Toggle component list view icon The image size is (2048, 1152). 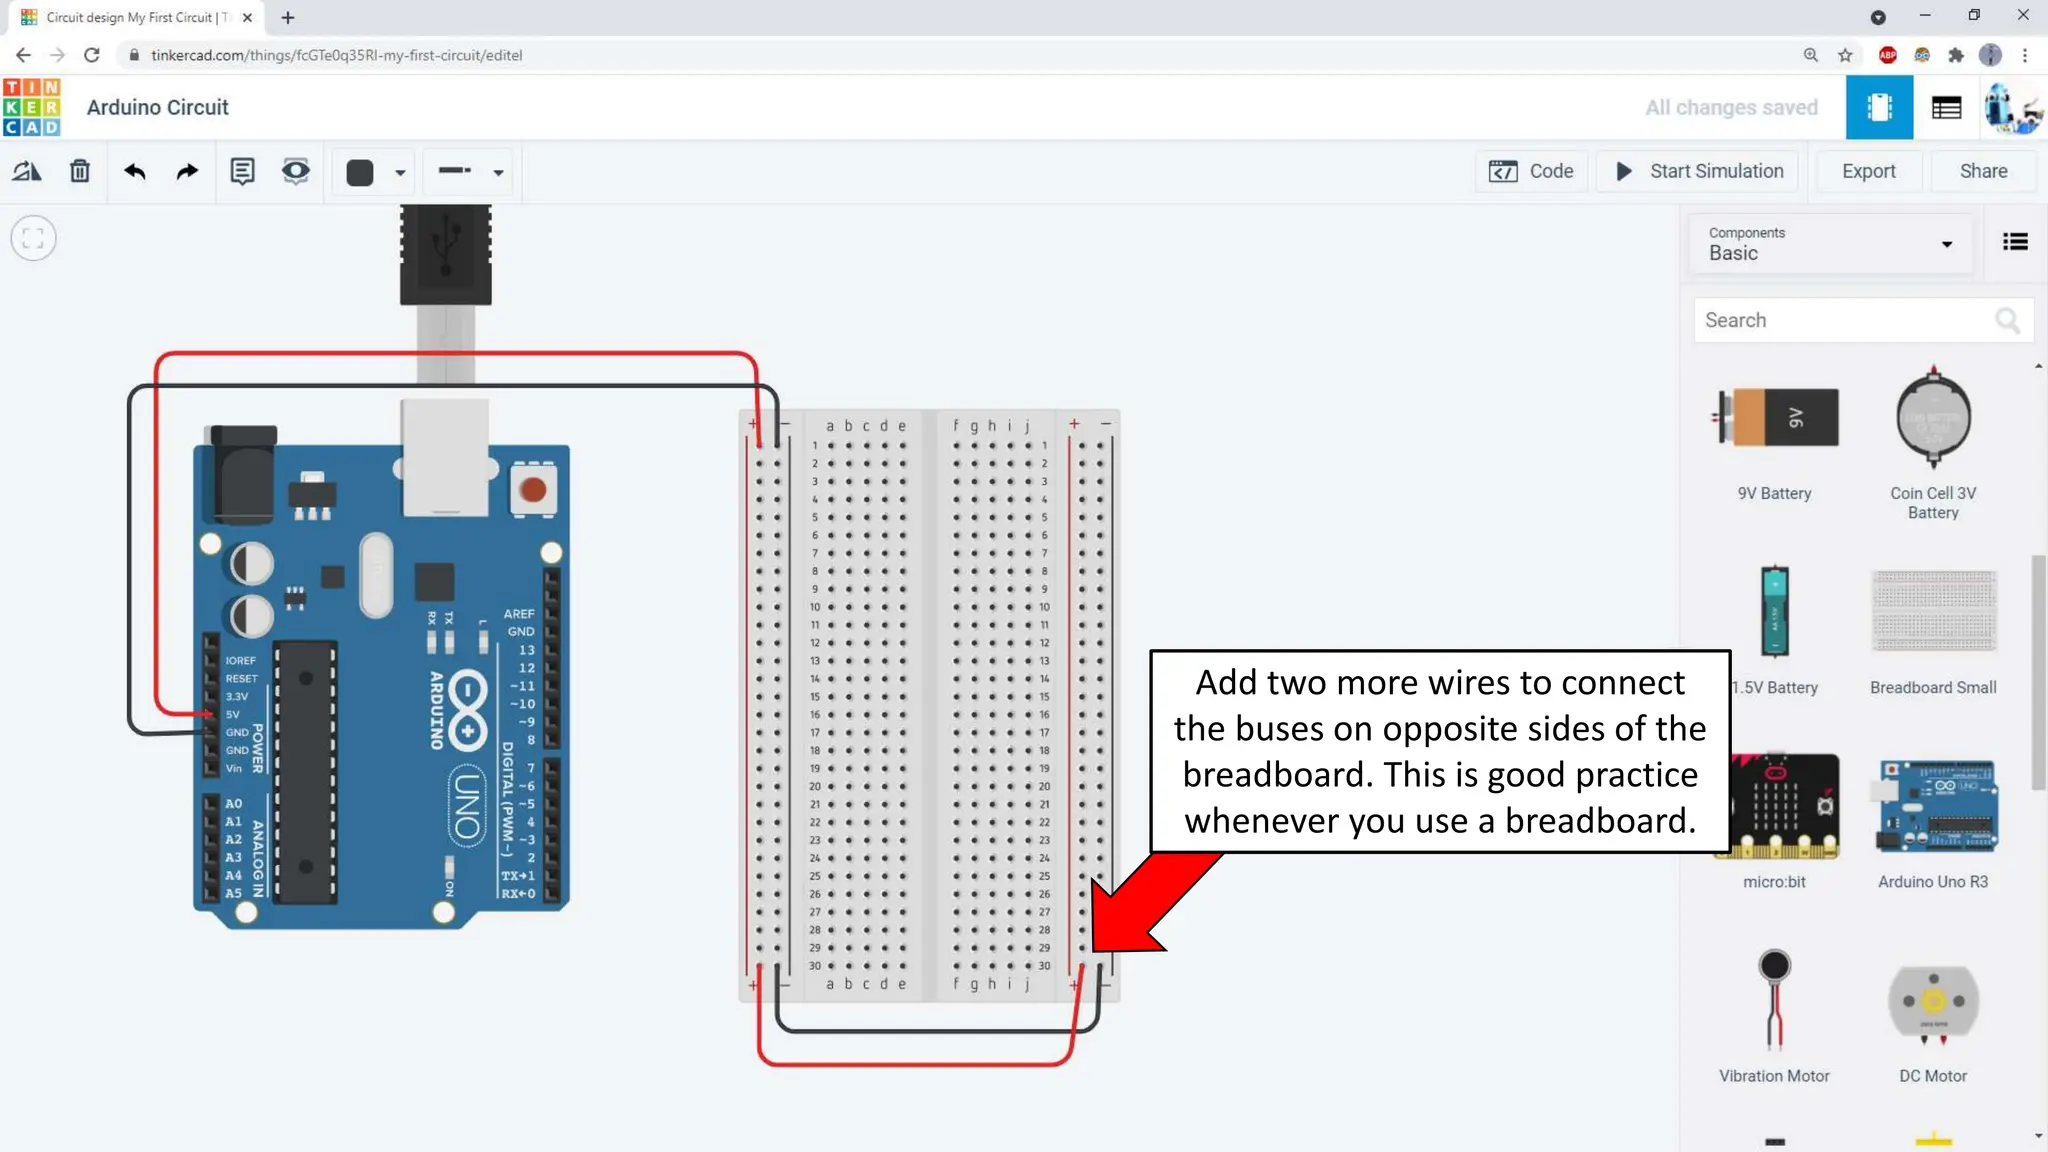[x=2015, y=242]
